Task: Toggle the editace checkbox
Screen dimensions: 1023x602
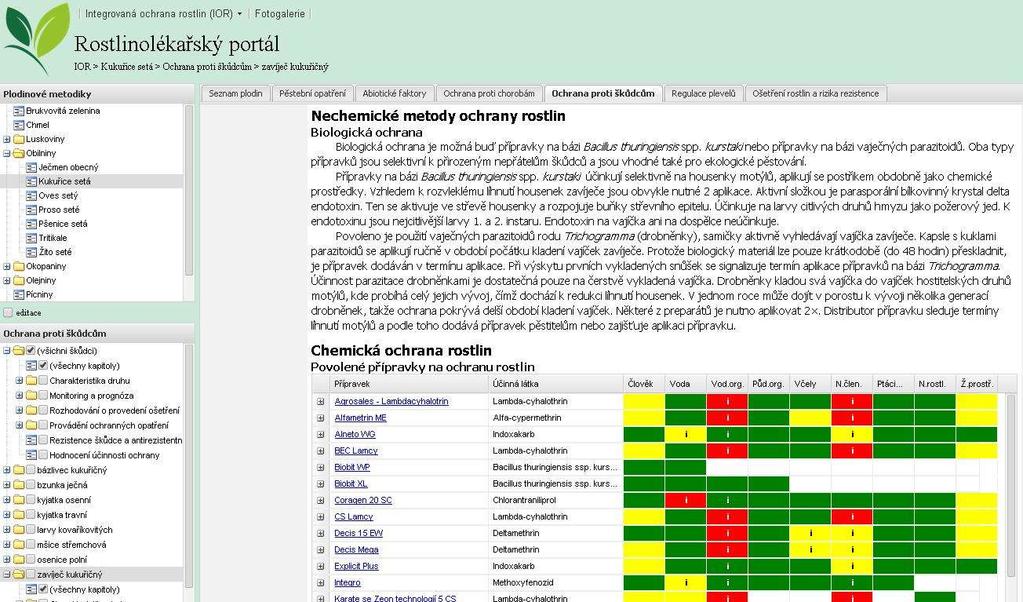Action: point(8,313)
